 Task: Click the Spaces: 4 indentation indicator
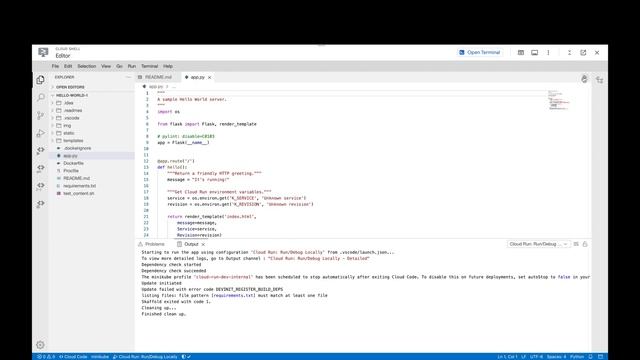[556, 357]
